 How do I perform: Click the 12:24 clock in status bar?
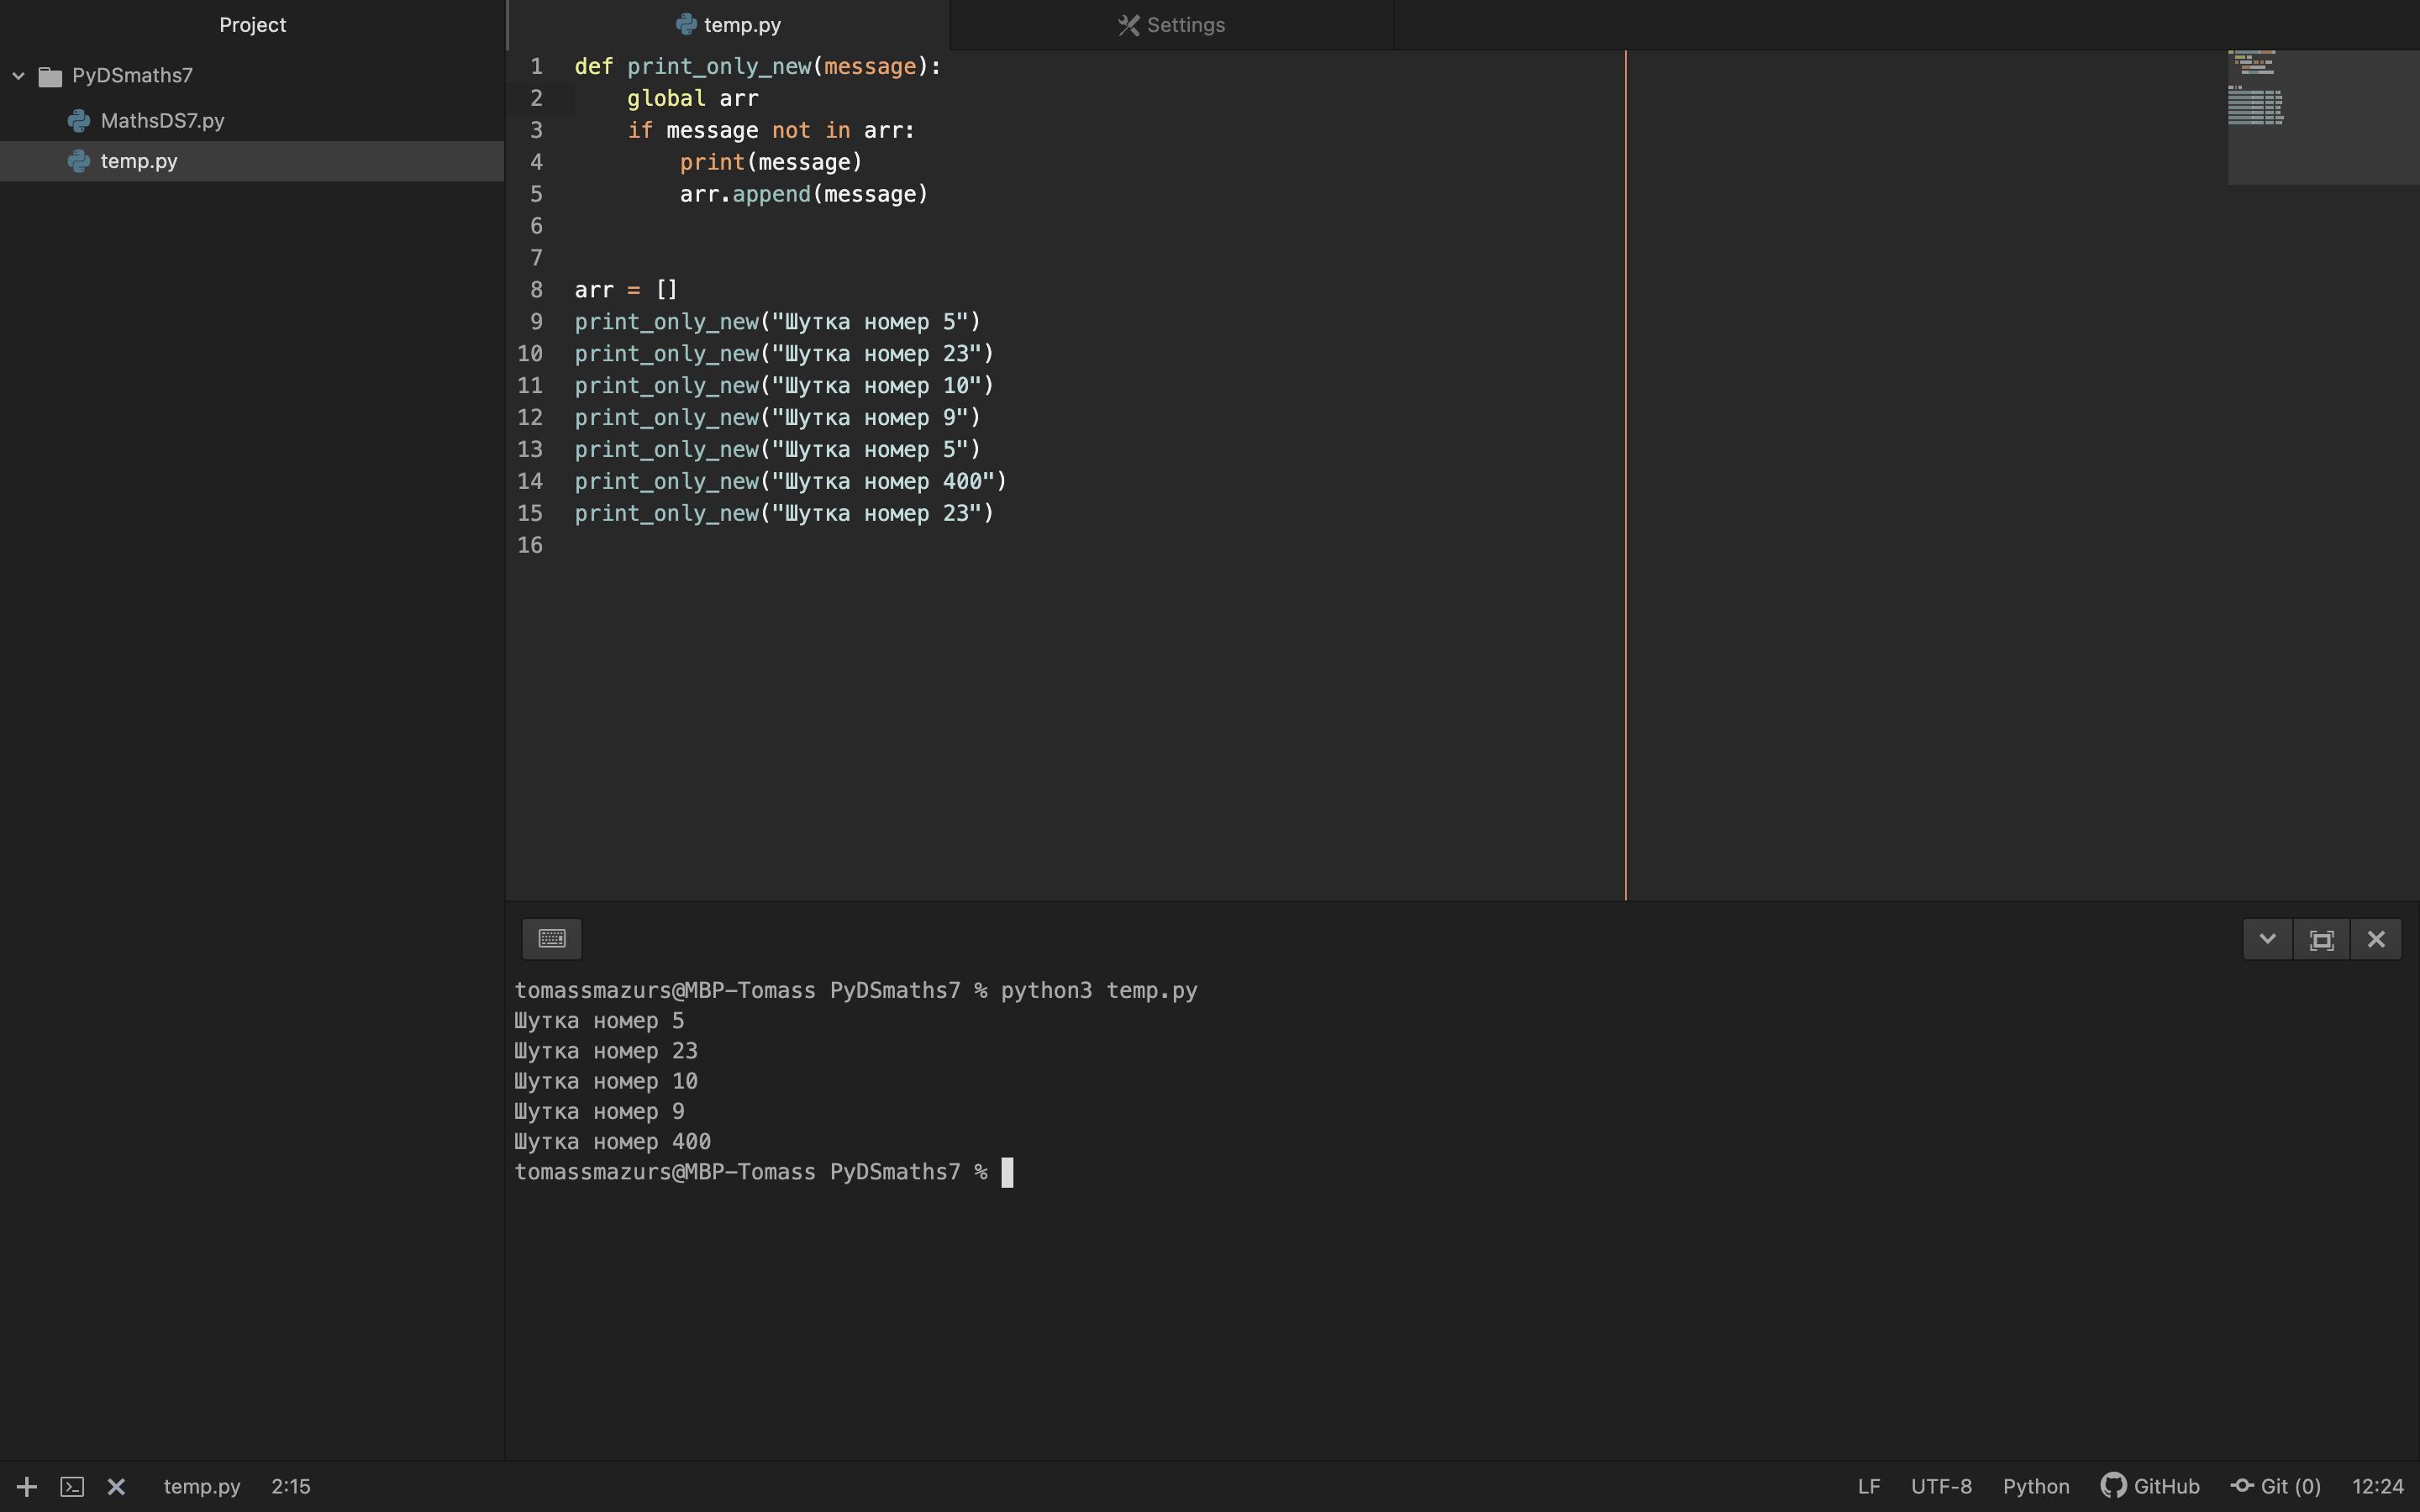click(2377, 1486)
